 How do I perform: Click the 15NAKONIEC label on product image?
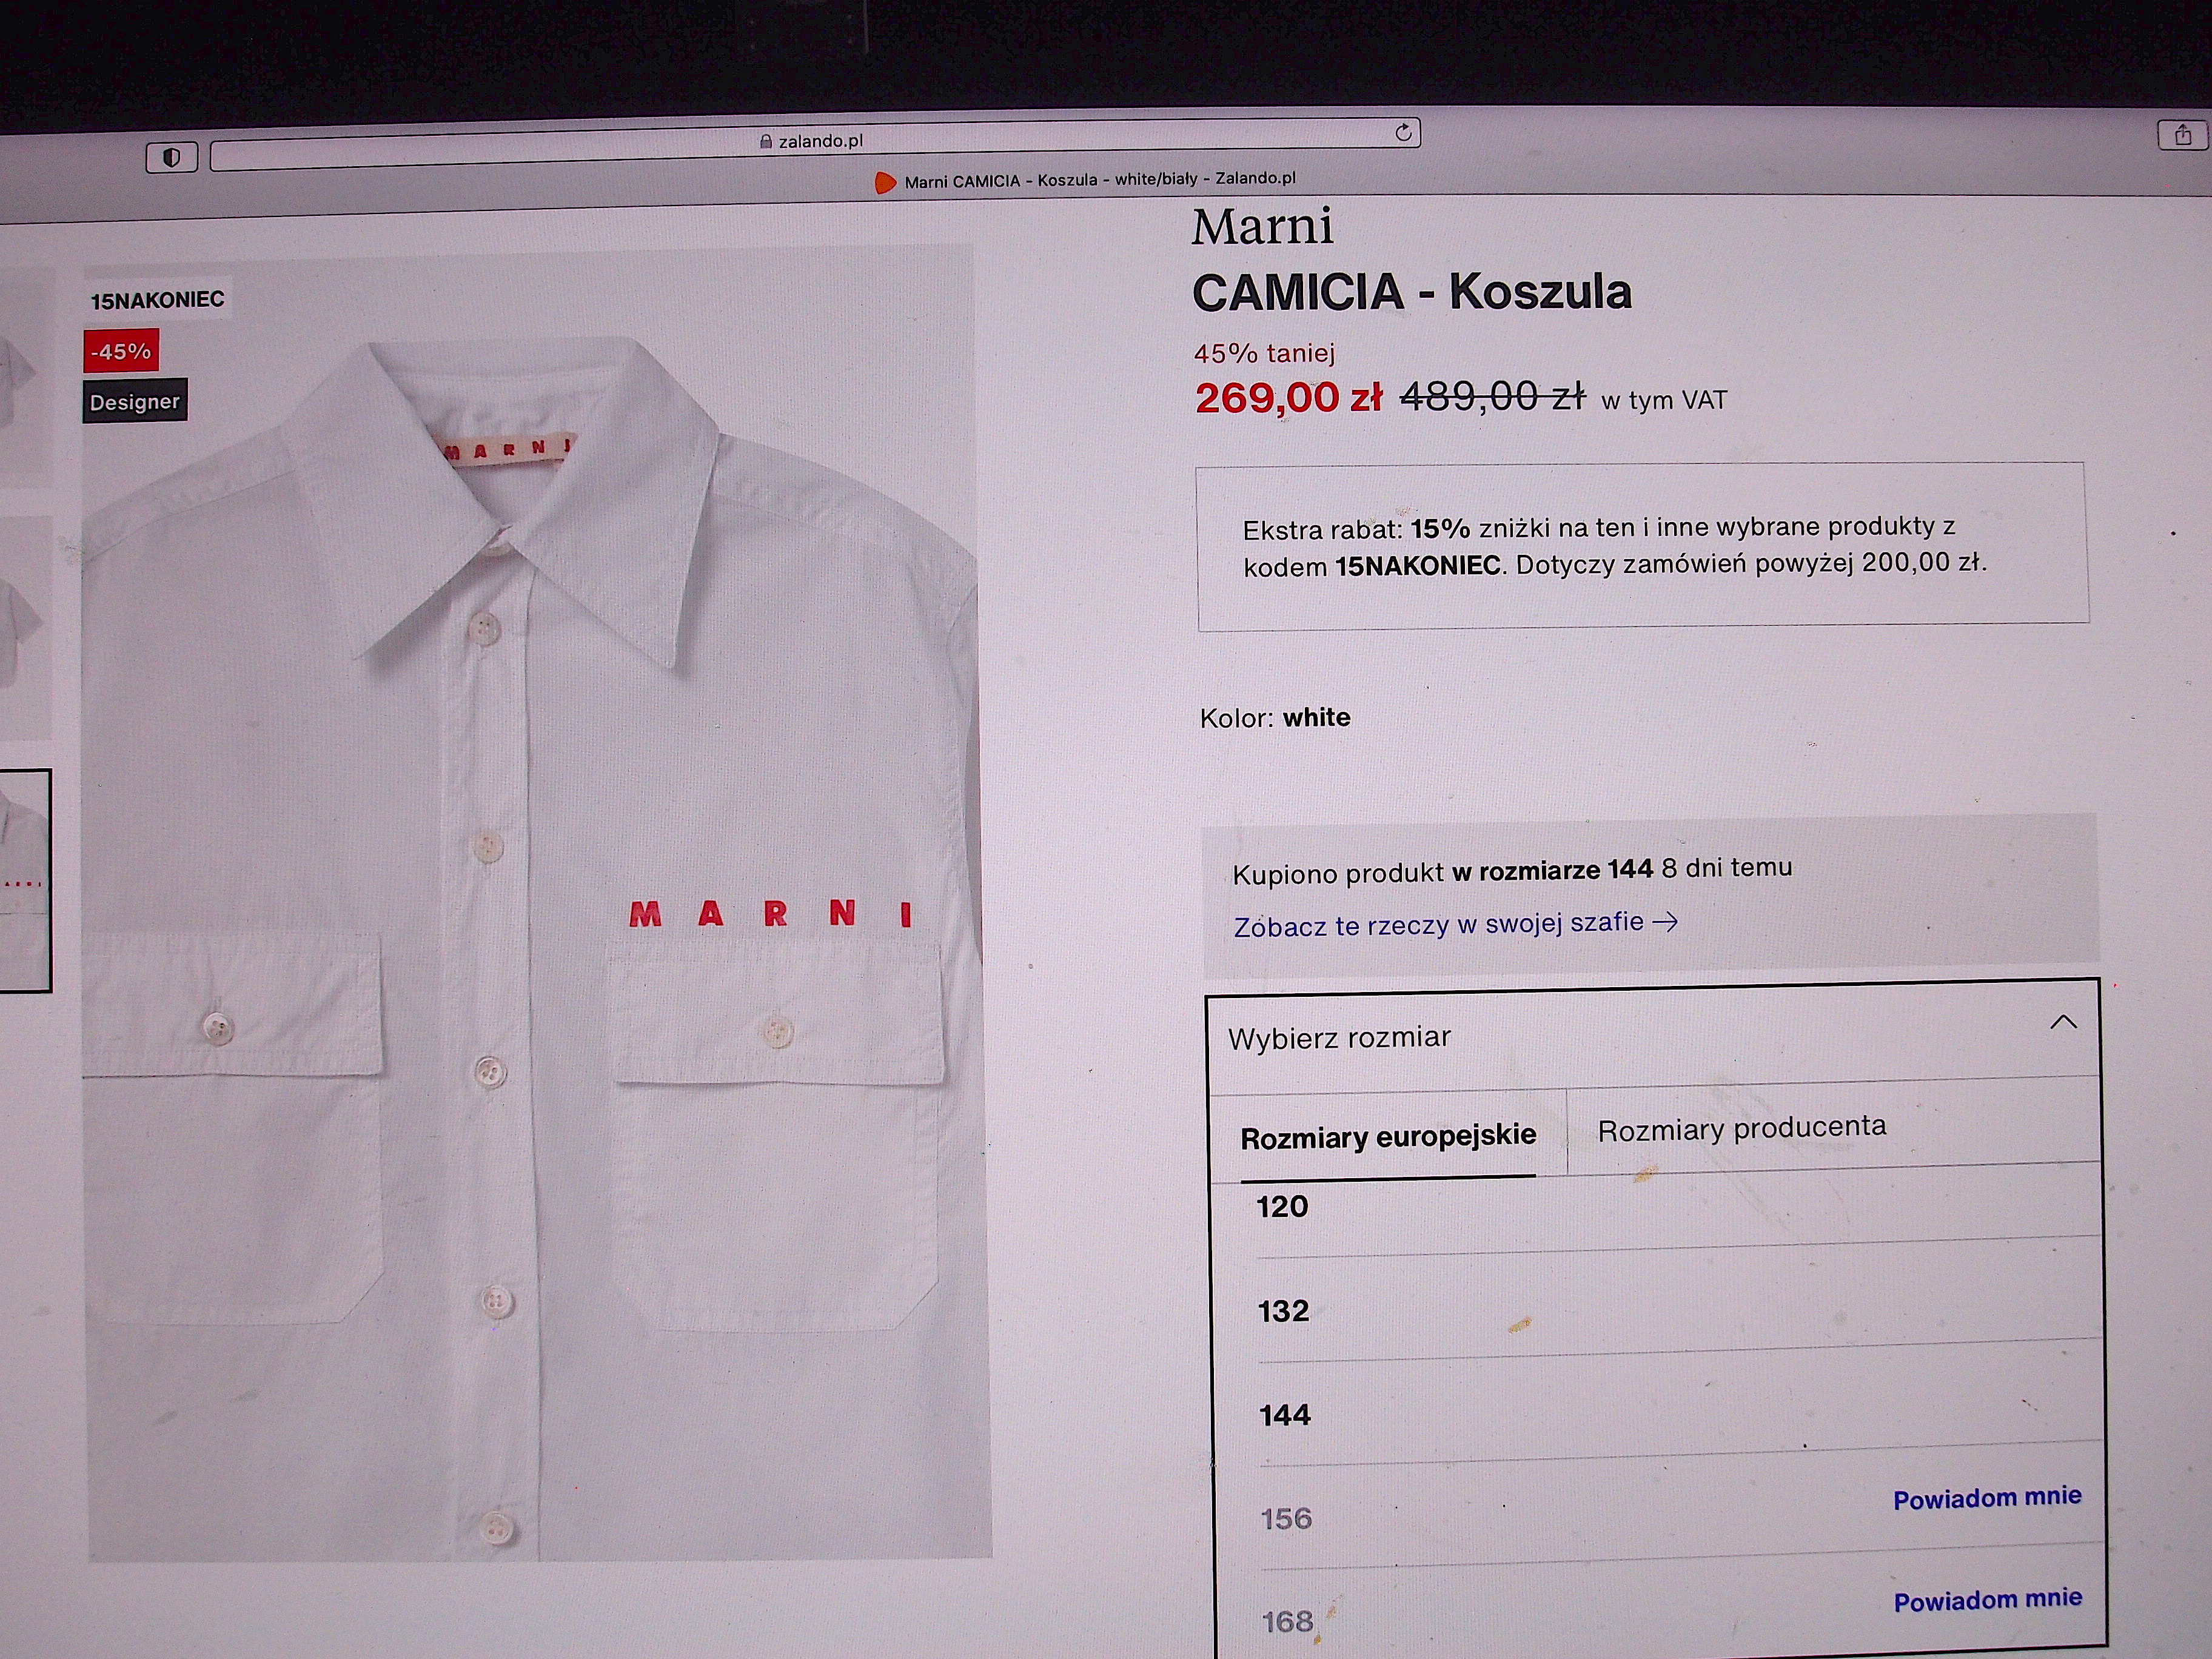157,300
